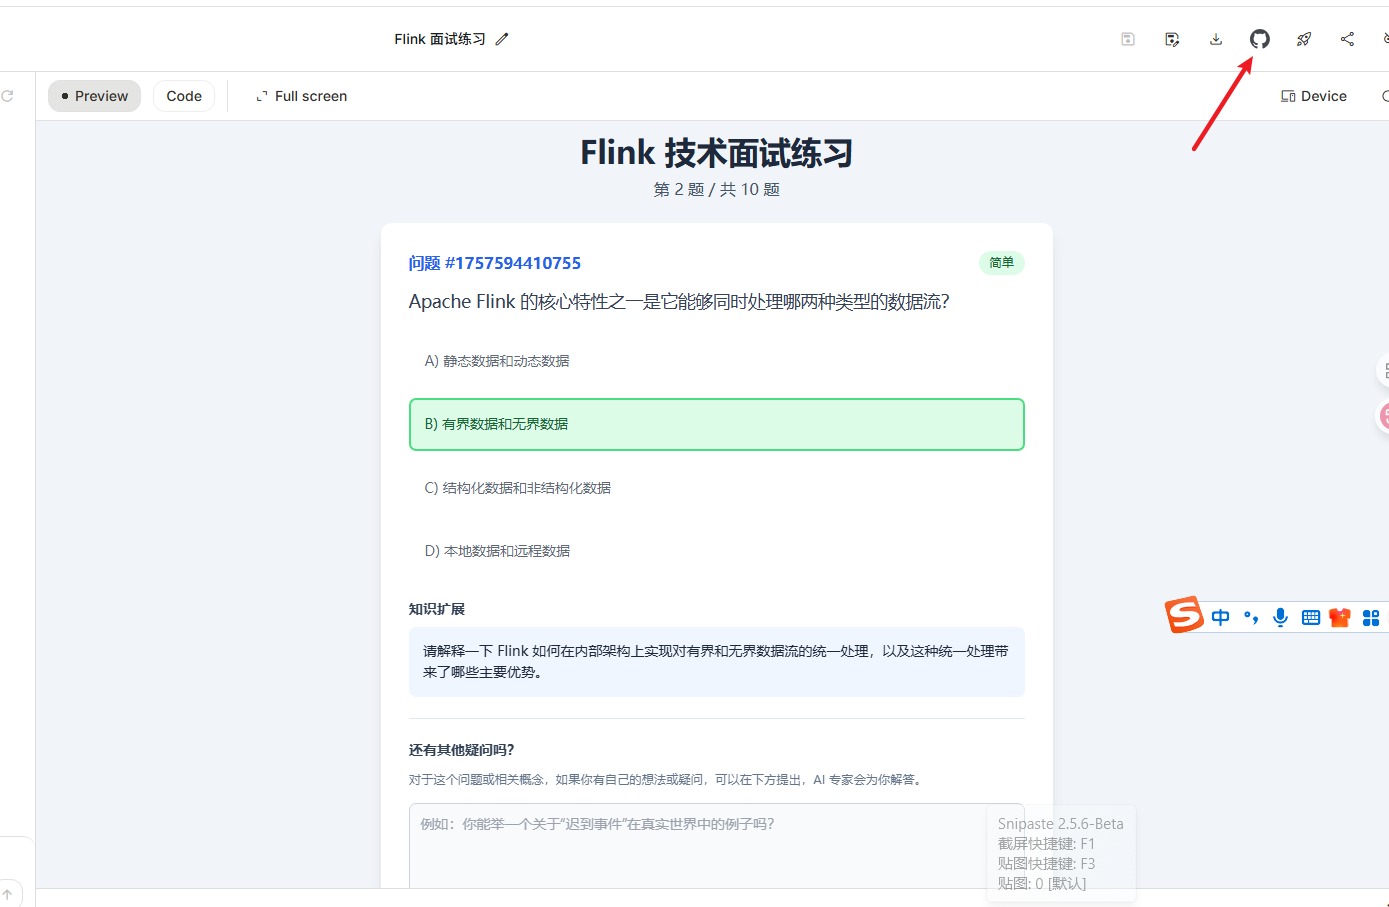This screenshot has width=1389, height=907.
Task: Deploy the app with the rocket icon
Action: pos(1304,39)
